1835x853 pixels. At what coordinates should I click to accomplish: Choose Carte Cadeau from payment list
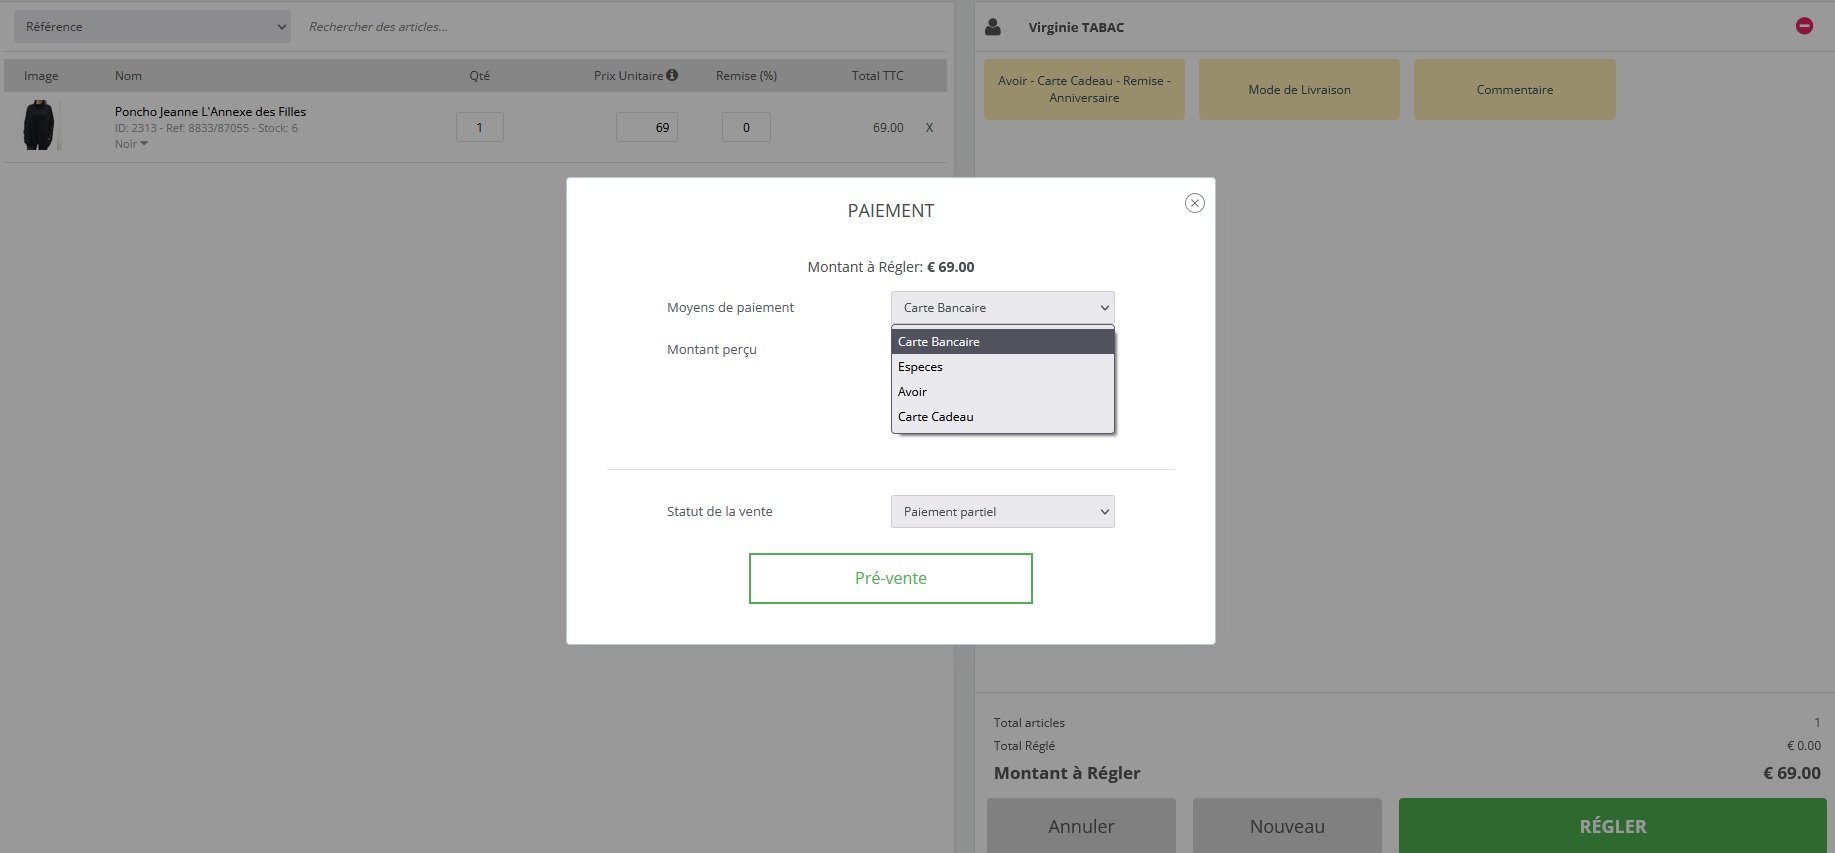(1002, 417)
